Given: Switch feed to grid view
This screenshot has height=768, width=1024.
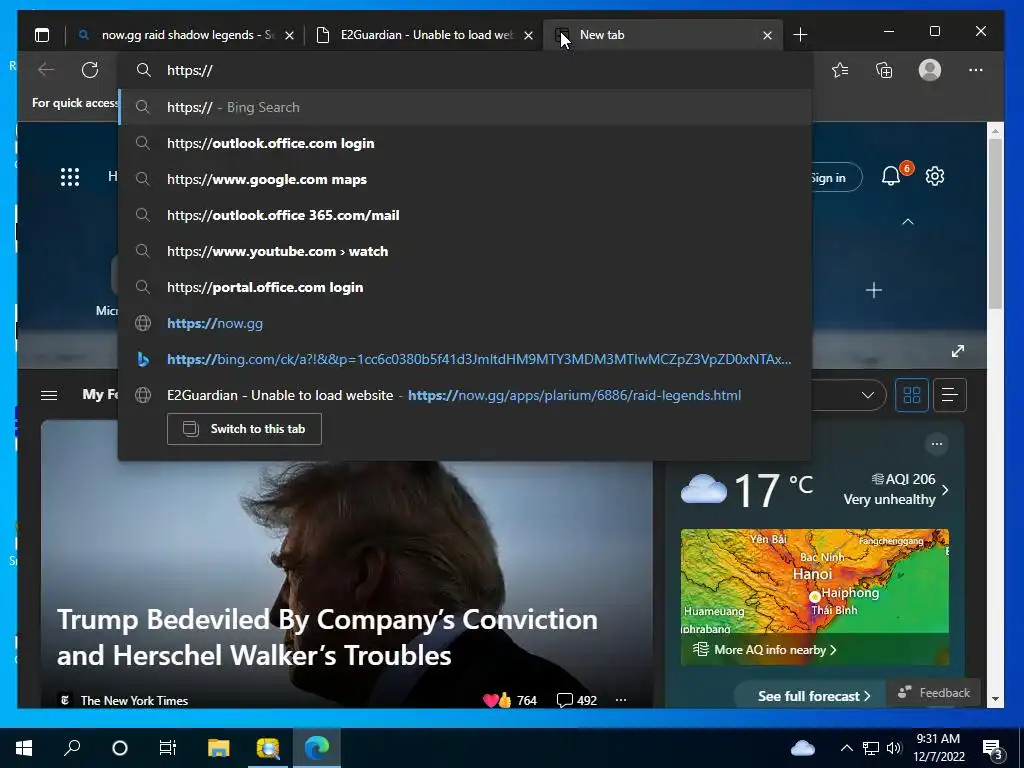Looking at the screenshot, I should 912,395.
